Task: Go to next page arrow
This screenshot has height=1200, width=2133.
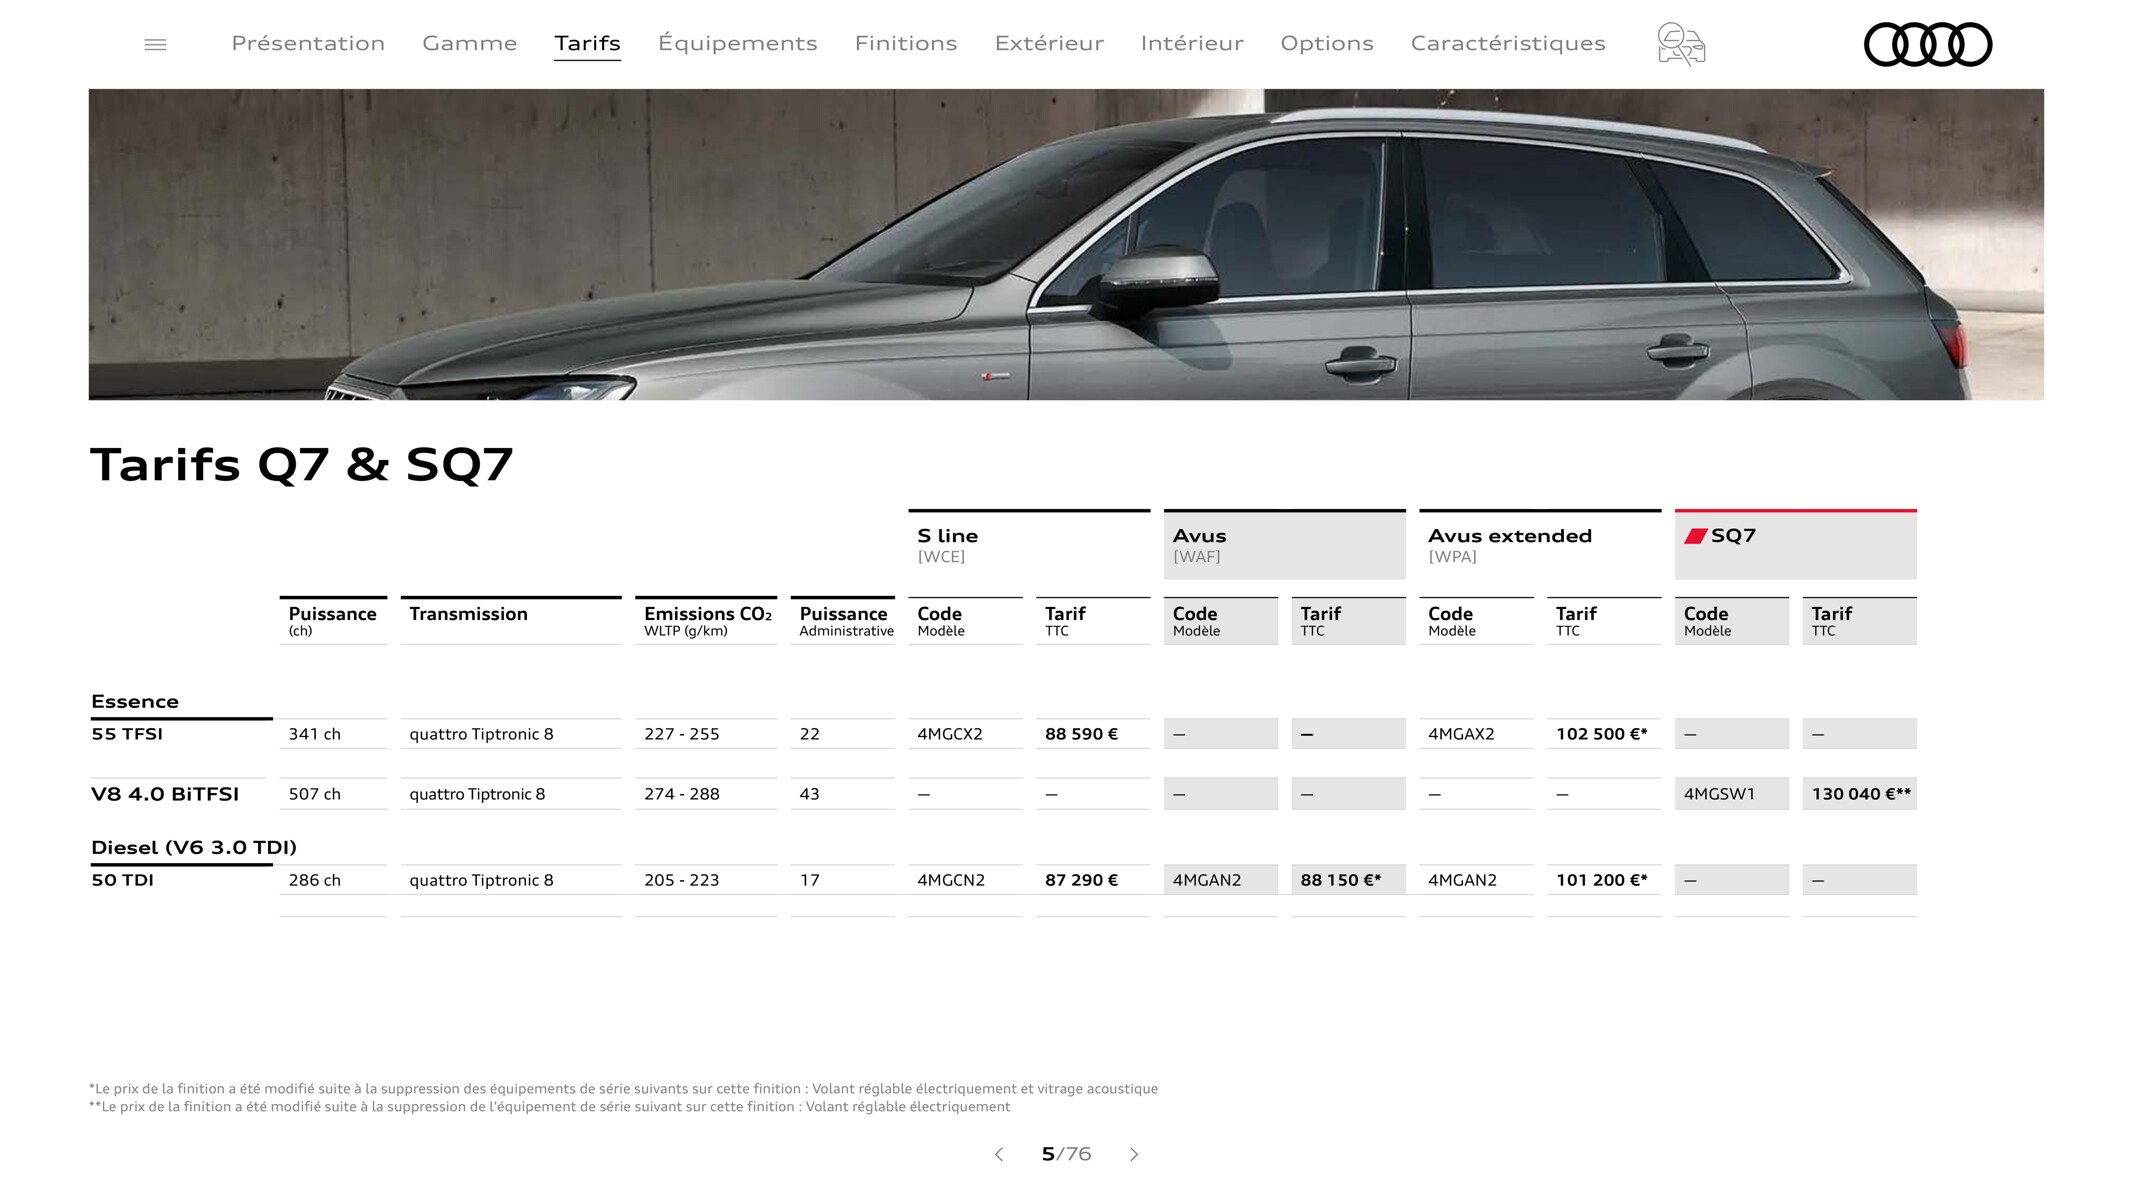Action: pos(1134,1154)
